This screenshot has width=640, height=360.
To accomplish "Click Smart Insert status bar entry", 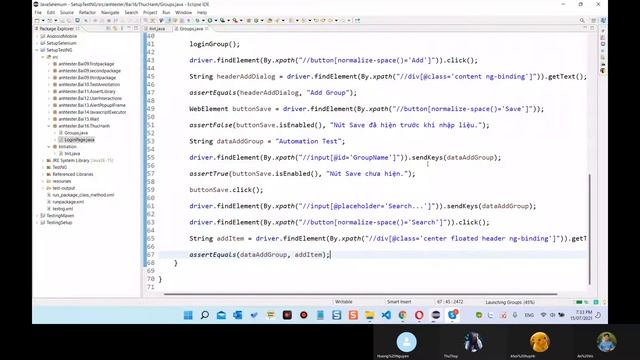I will (399, 302).
